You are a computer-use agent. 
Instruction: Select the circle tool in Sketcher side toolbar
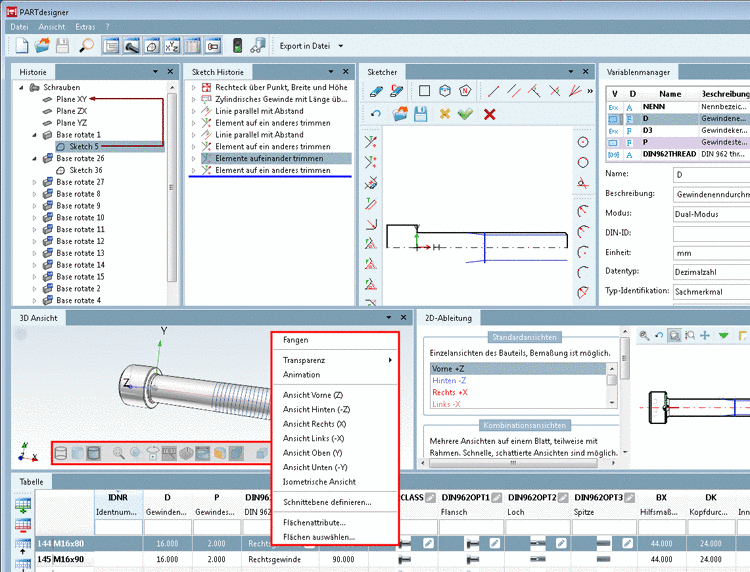click(583, 141)
